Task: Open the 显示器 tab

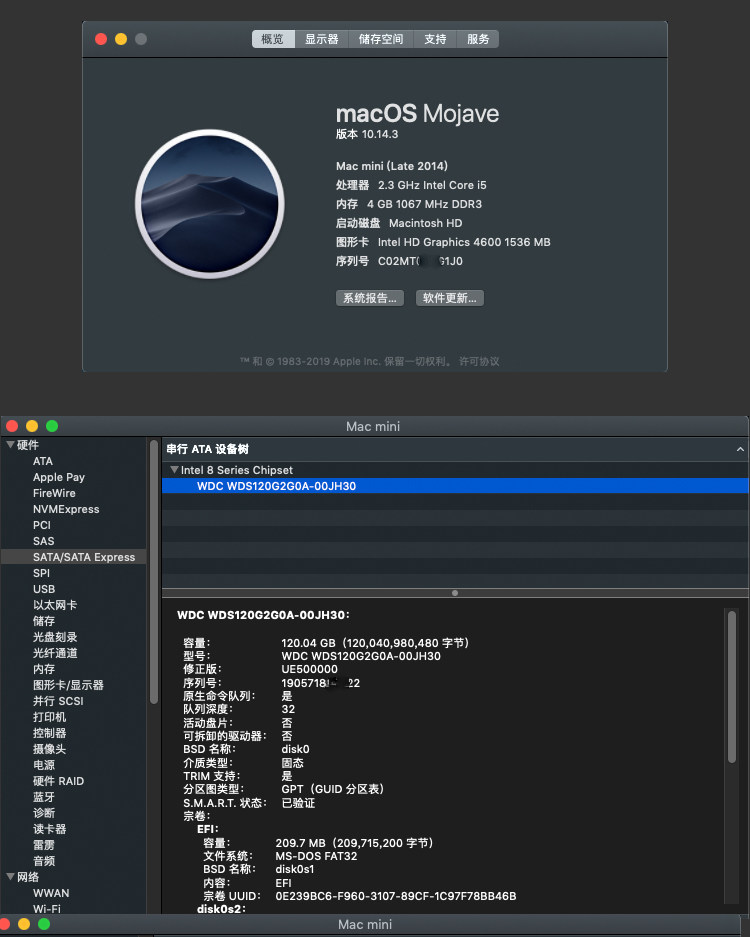Action: pos(322,39)
